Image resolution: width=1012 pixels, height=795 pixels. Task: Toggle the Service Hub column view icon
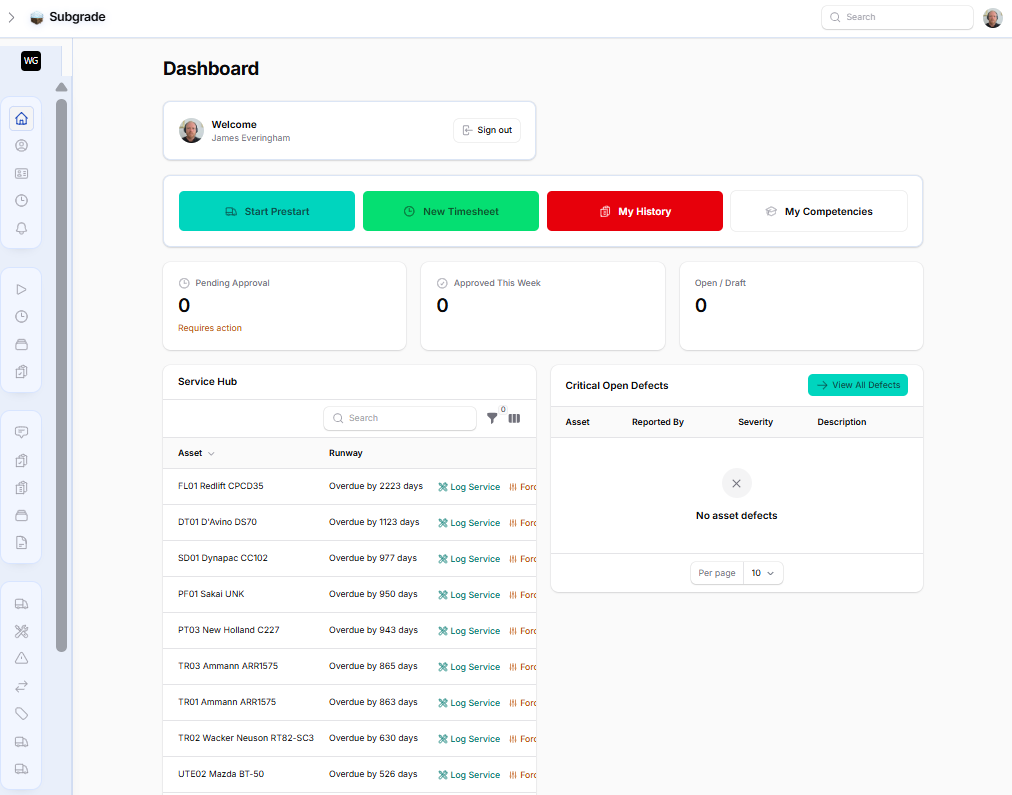[x=514, y=419]
